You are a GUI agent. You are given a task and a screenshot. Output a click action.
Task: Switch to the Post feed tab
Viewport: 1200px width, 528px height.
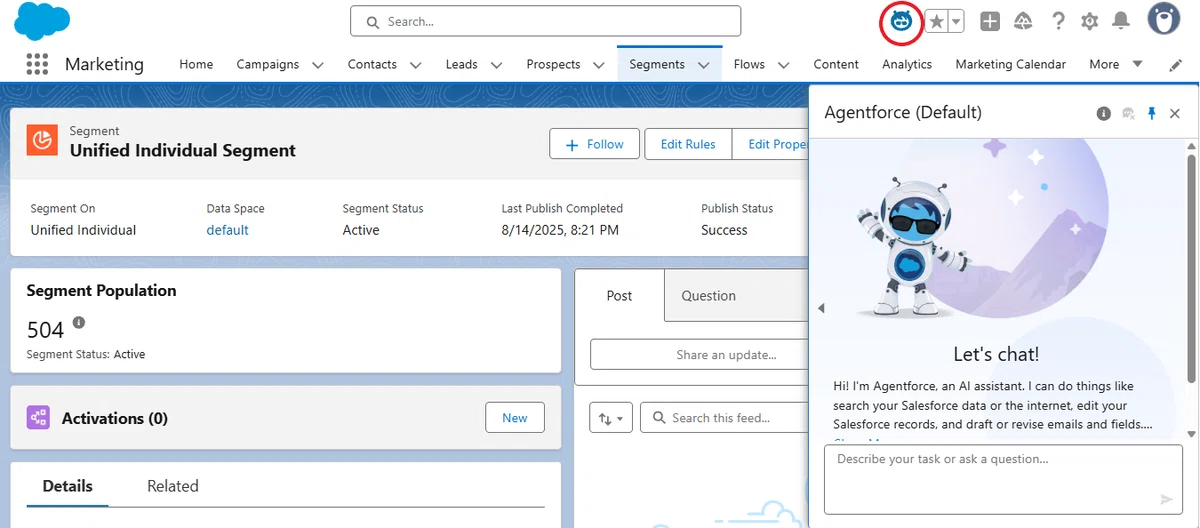pyautogui.click(x=619, y=296)
